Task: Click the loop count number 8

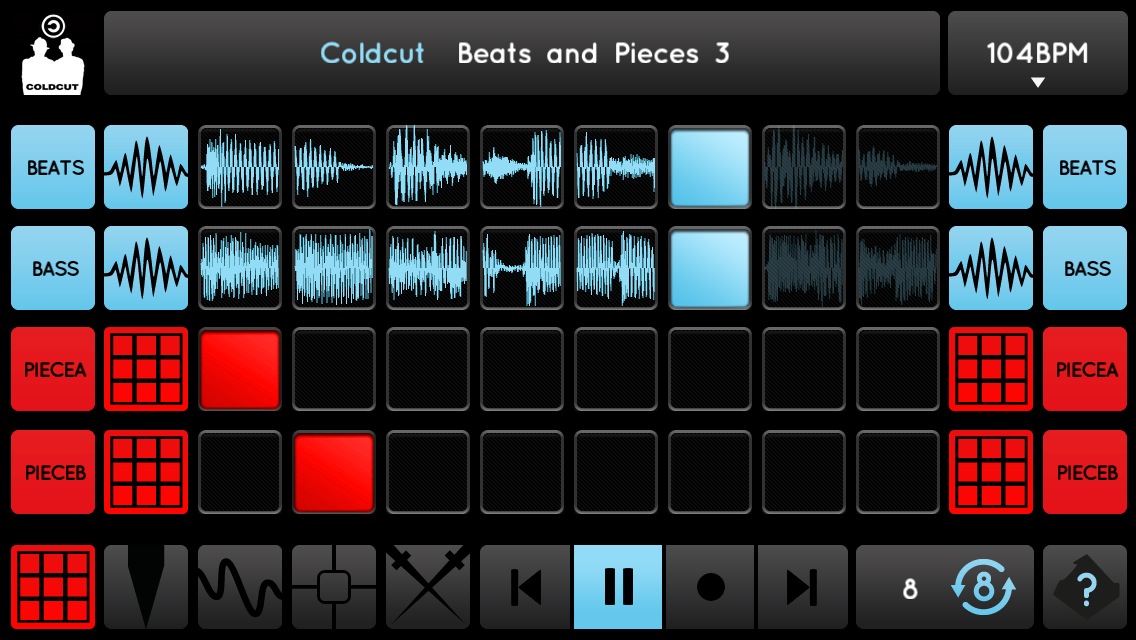Action: (x=910, y=589)
